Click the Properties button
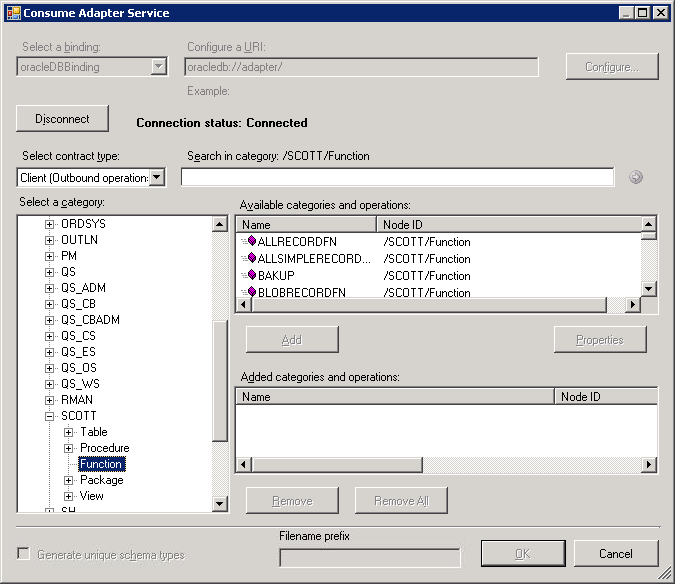Image resolution: width=675 pixels, height=584 pixels. (600, 340)
